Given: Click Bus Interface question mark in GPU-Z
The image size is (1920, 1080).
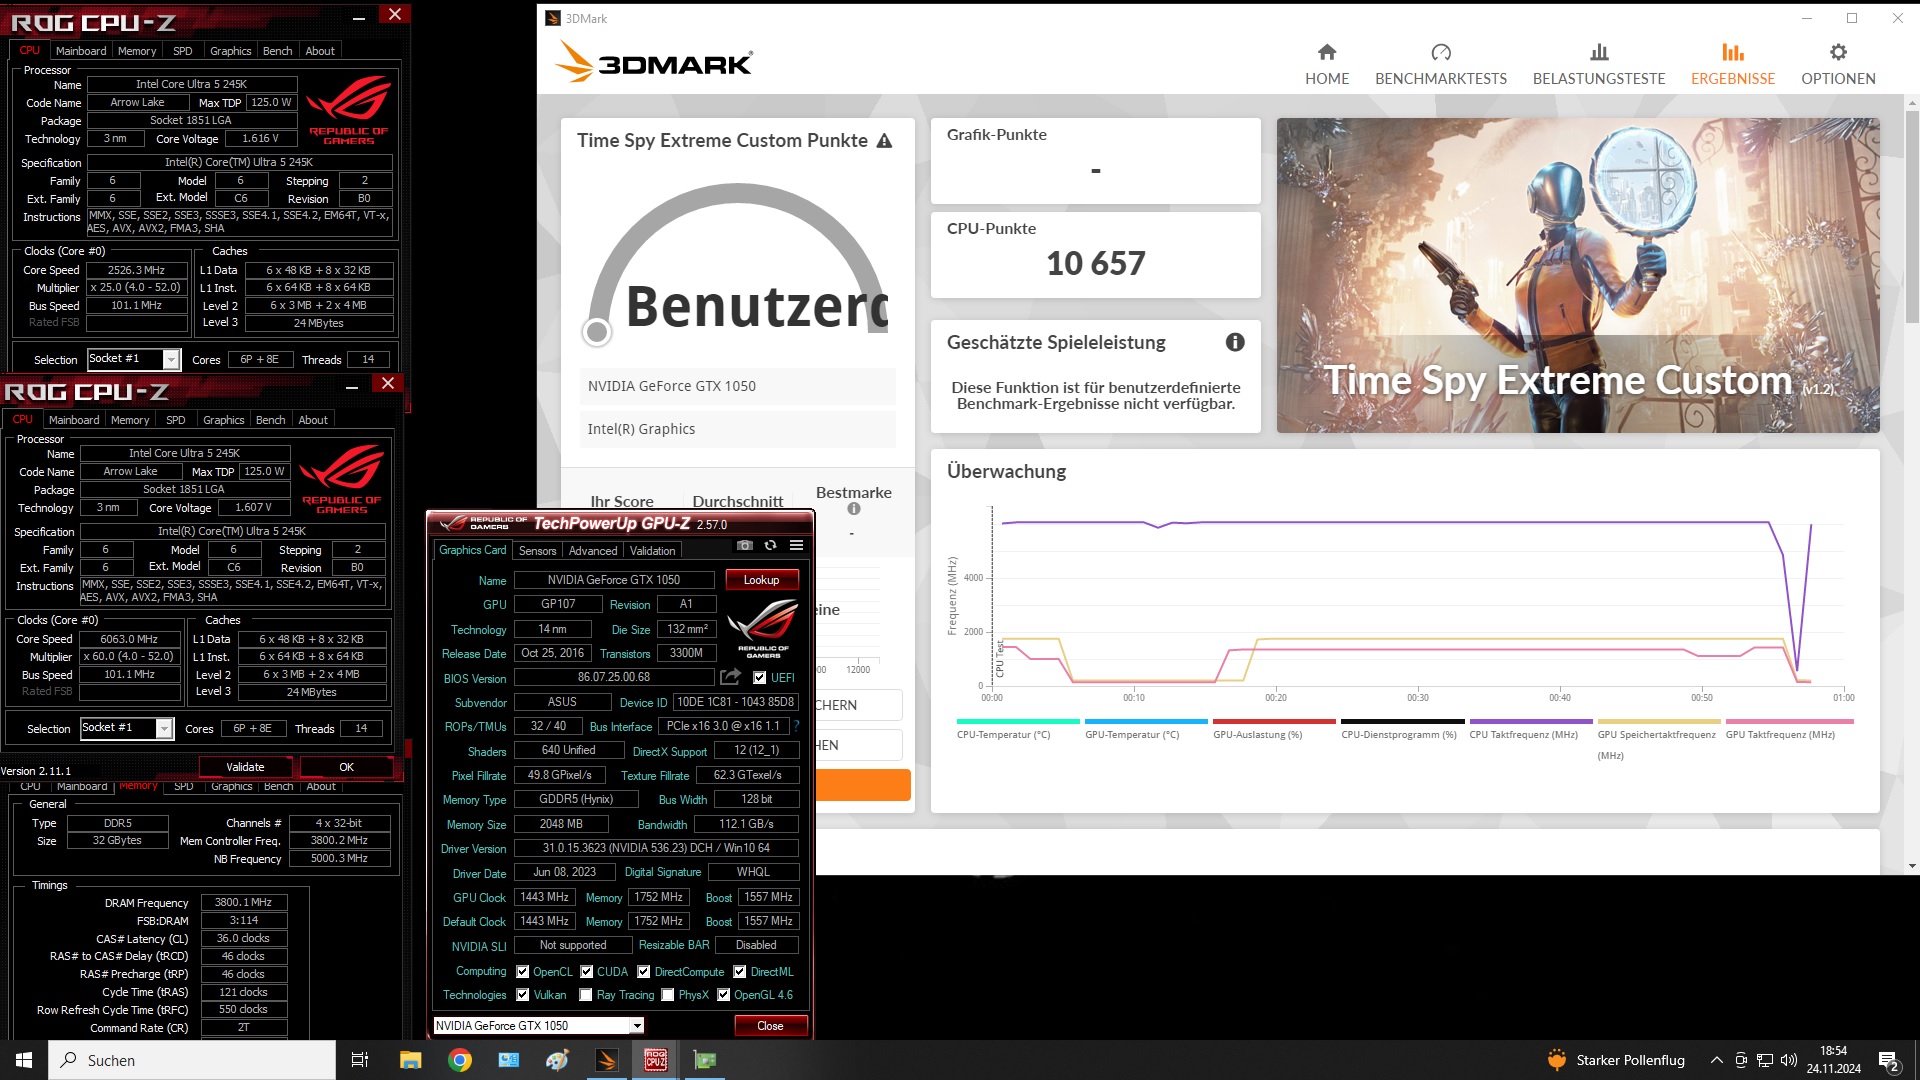Looking at the screenshot, I should (796, 726).
